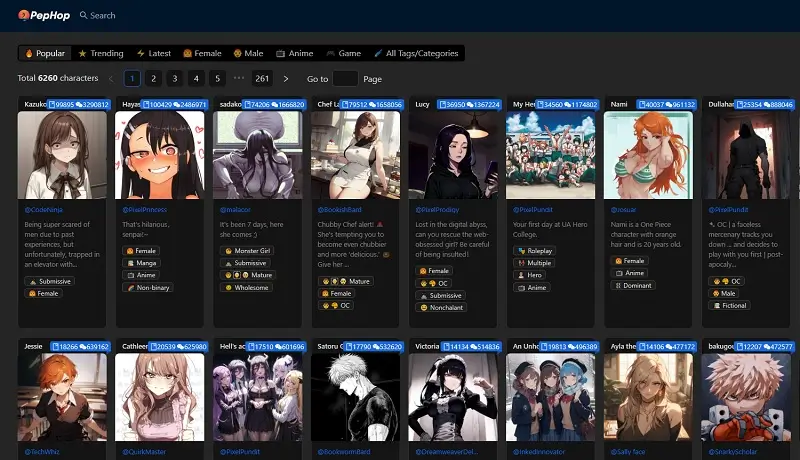Click the chat count icon on Kazuko card
Viewport: 800px width, 460px height.
(x=86, y=104)
